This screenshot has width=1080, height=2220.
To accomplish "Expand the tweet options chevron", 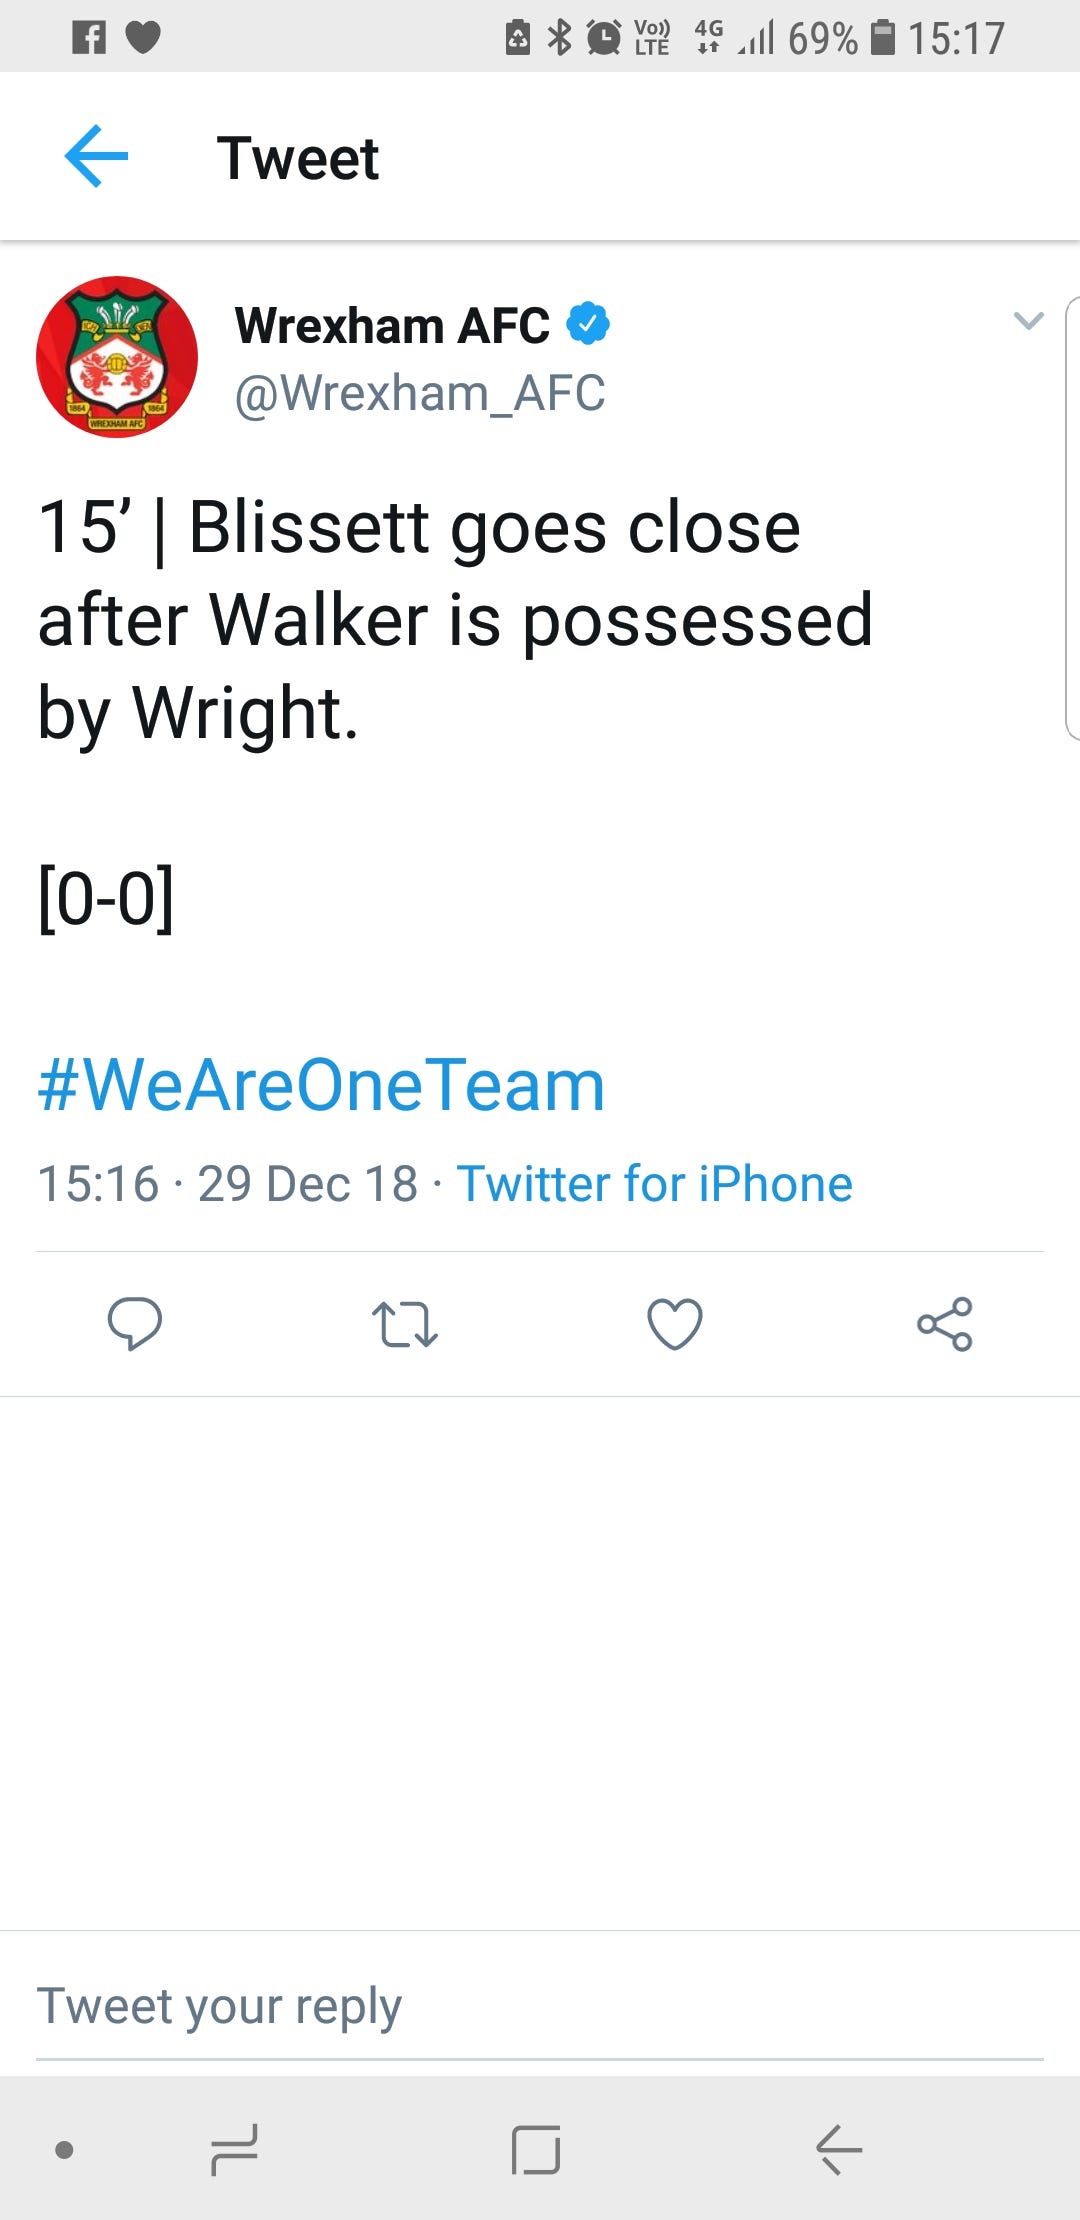I will (x=1028, y=321).
